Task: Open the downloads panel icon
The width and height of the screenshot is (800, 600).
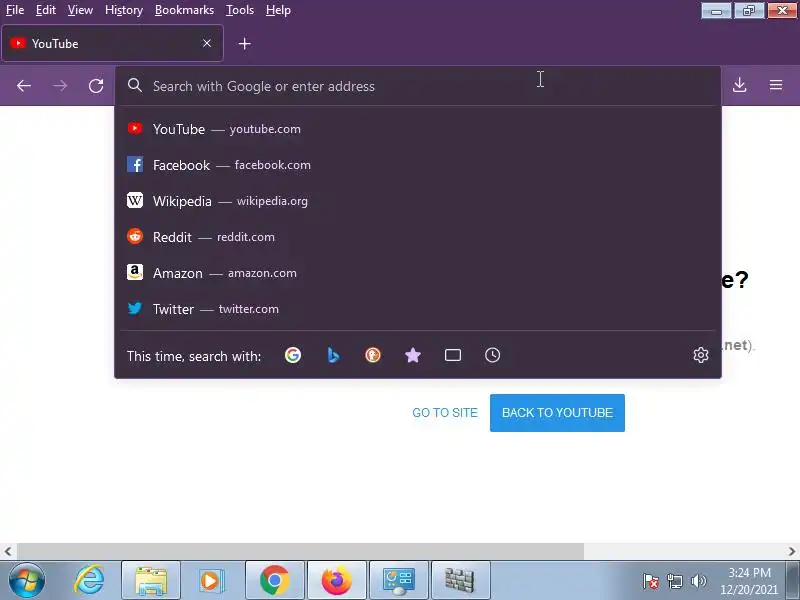Action: tap(739, 85)
